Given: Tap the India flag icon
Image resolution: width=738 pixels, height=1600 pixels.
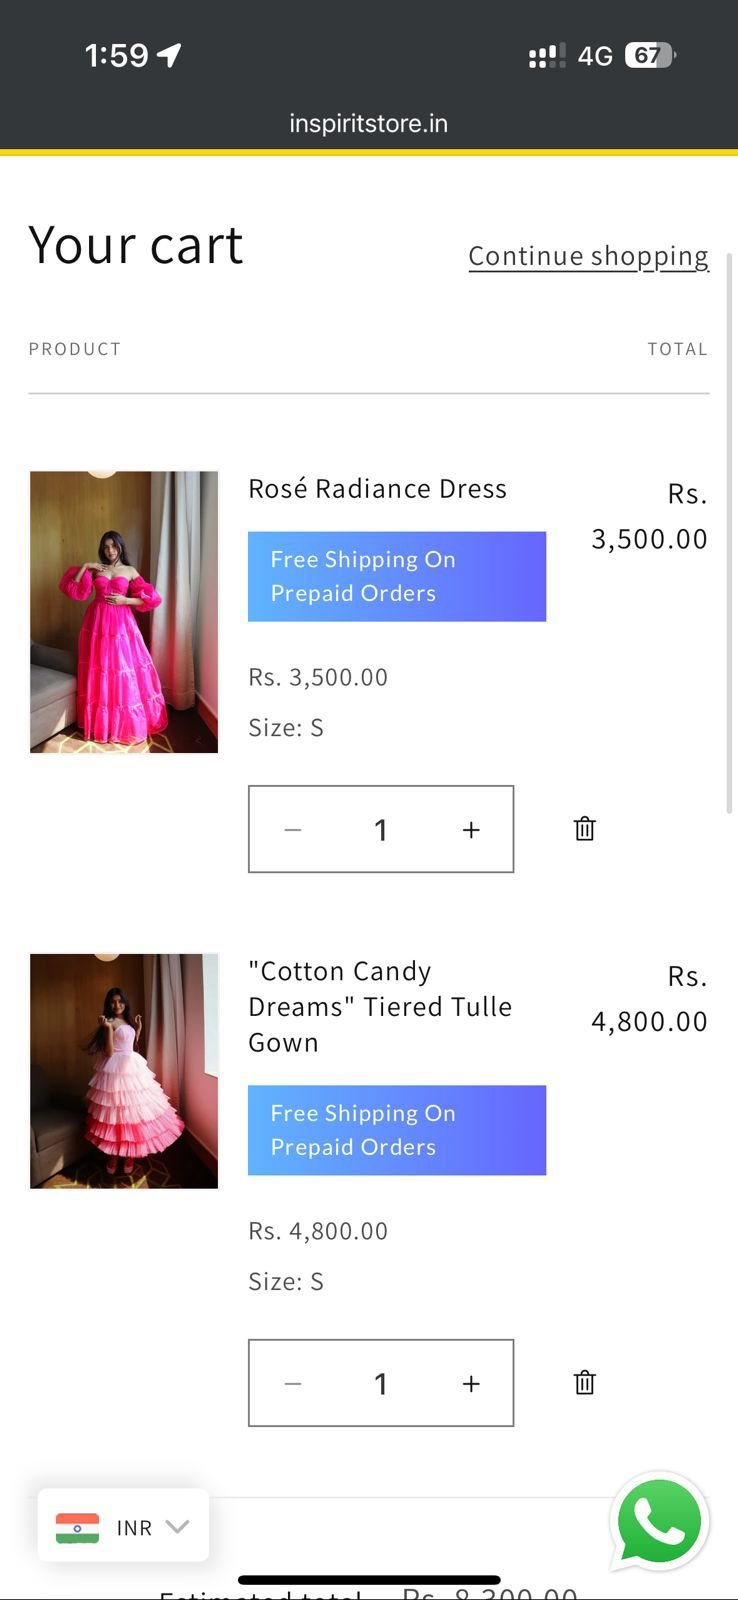Looking at the screenshot, I should point(78,1528).
